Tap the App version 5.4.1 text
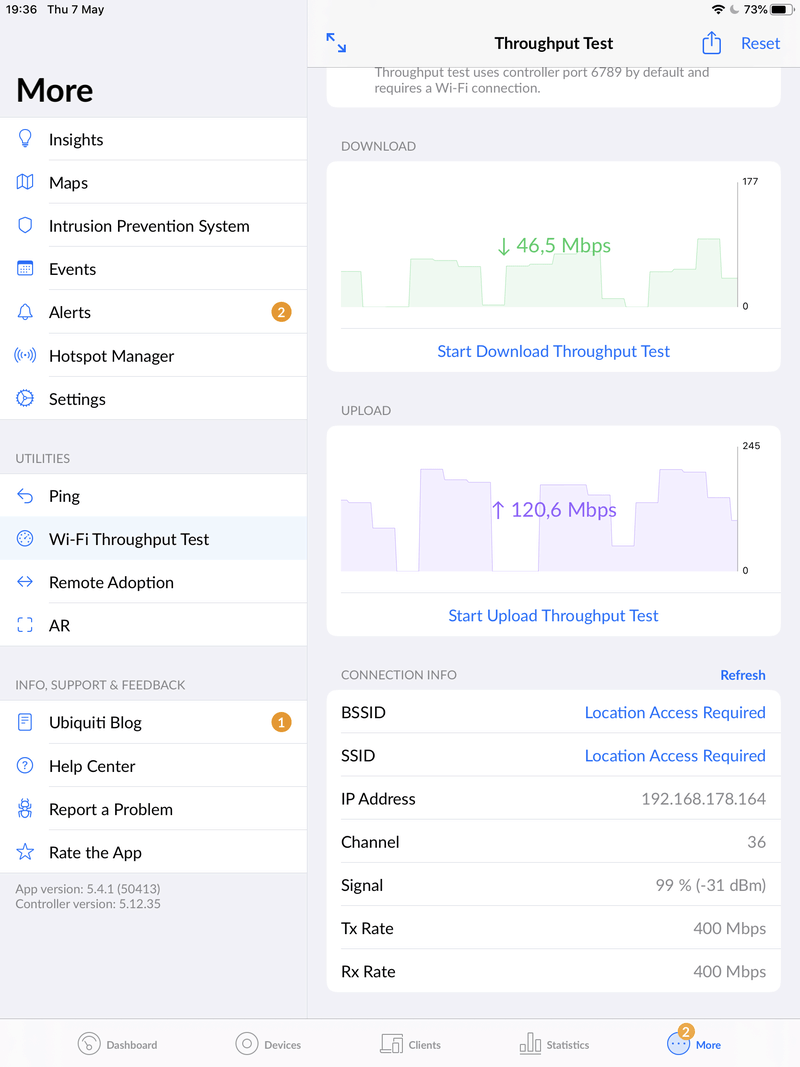 tap(88, 889)
